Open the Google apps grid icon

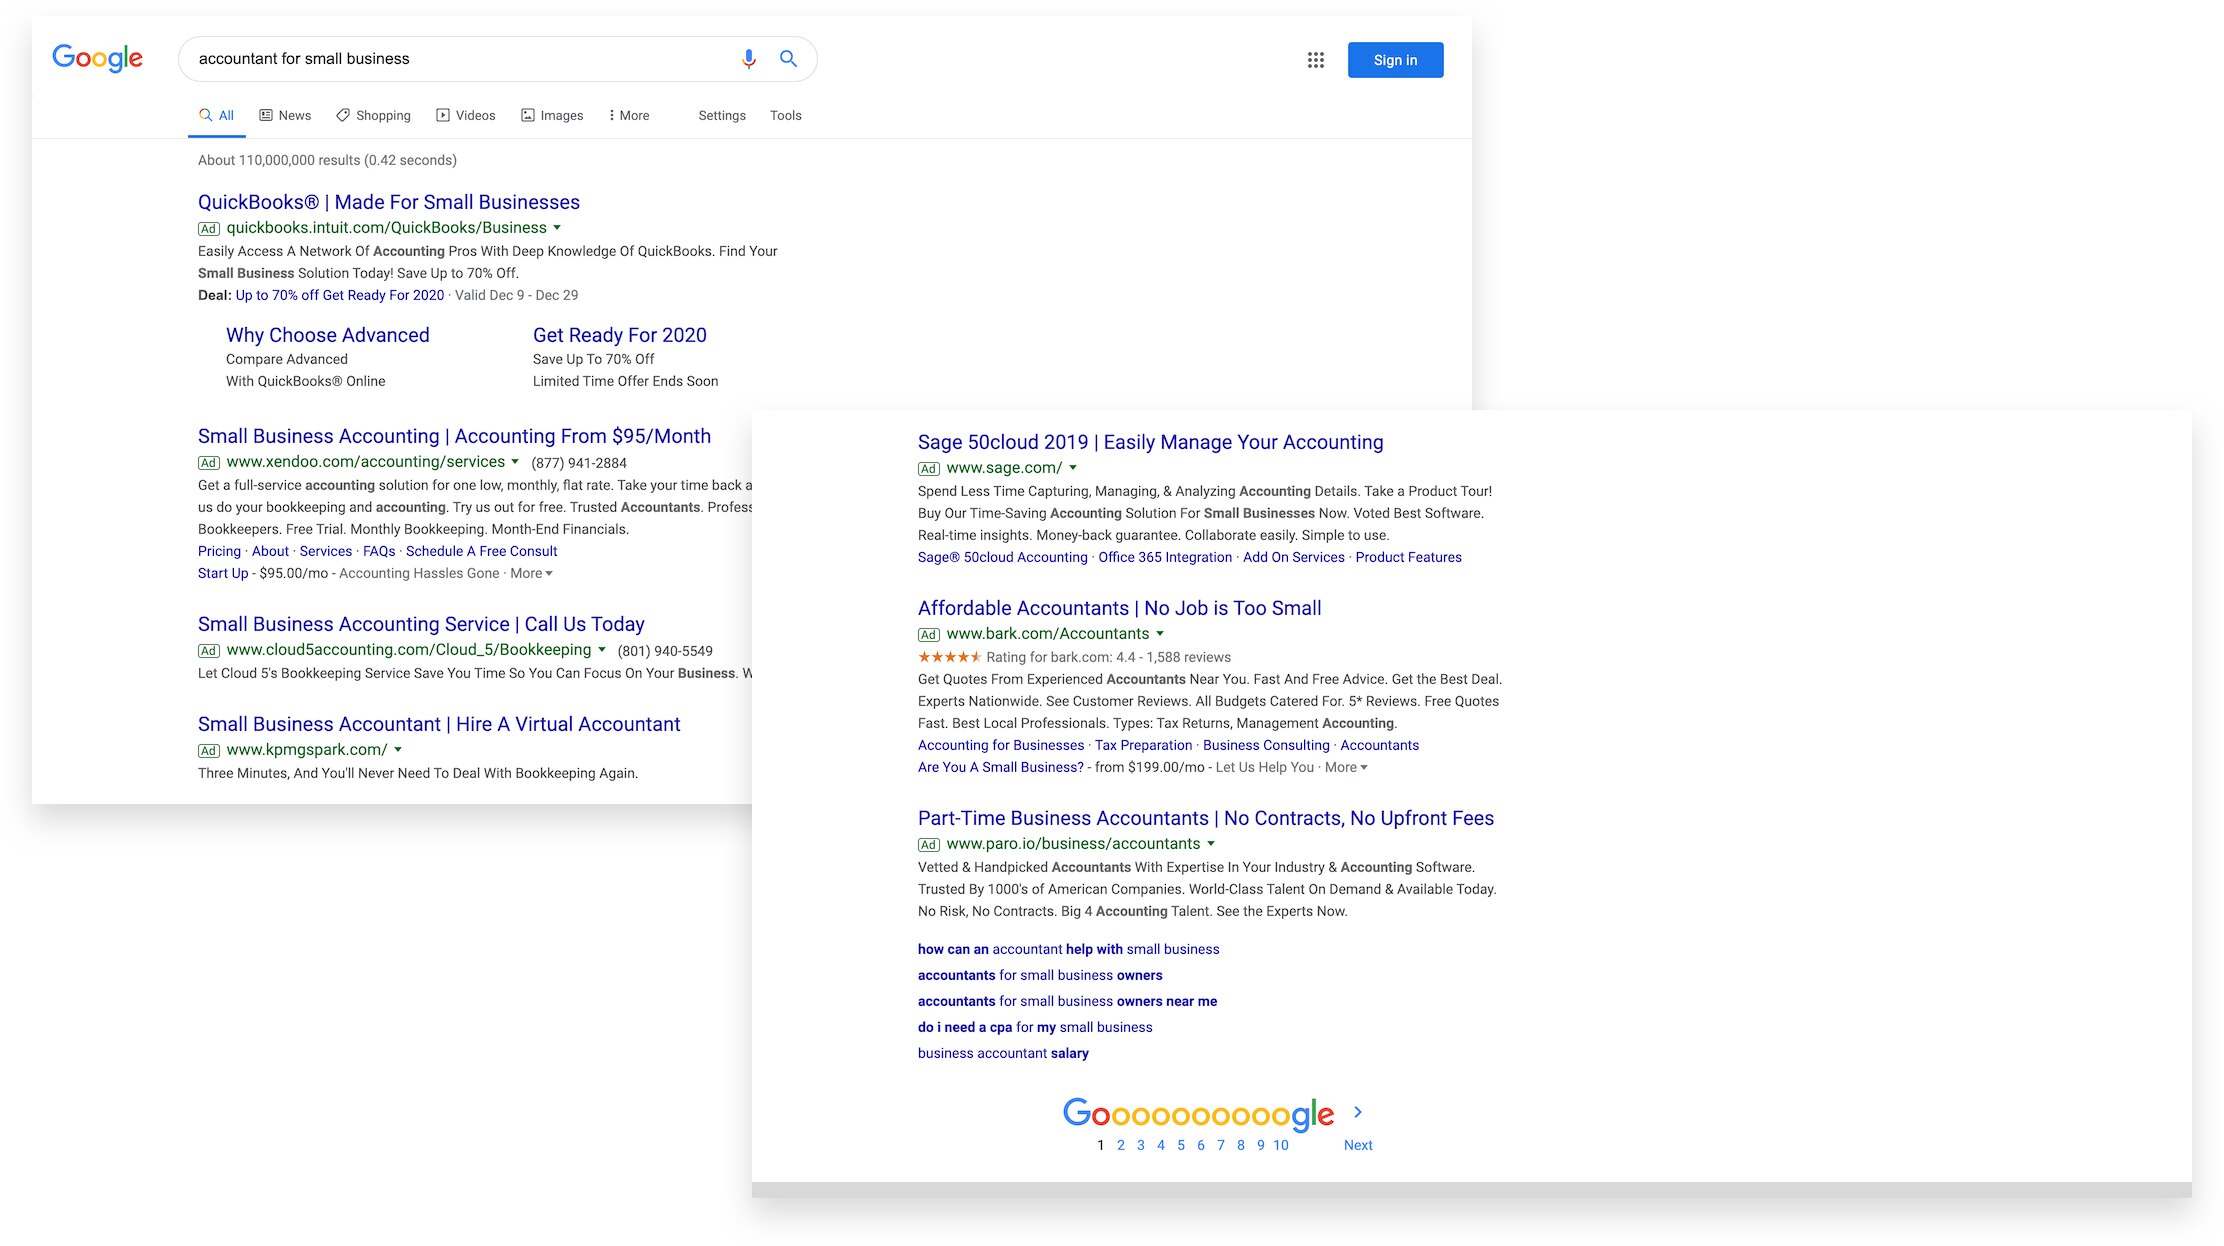coord(1315,60)
